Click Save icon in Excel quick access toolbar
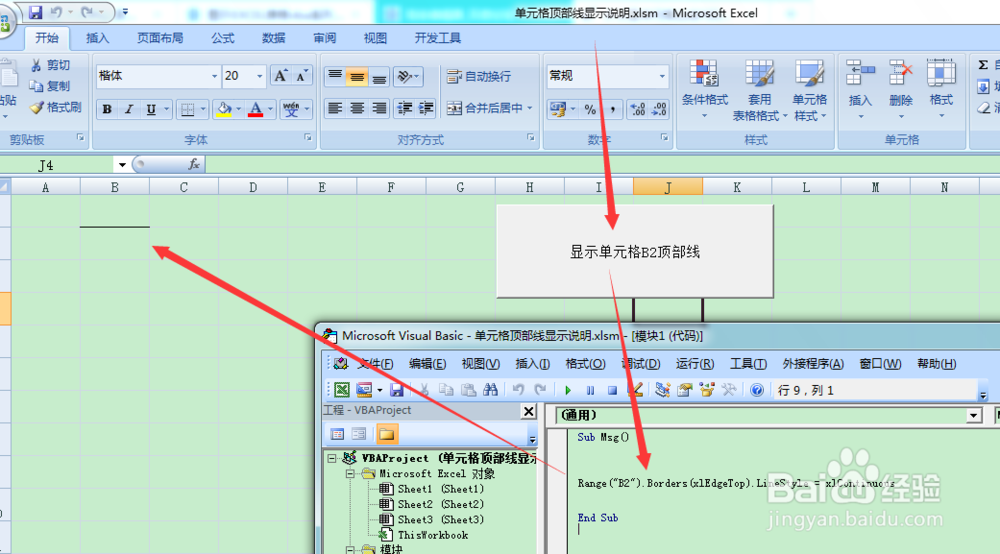The height and width of the screenshot is (554, 1000). coord(35,12)
